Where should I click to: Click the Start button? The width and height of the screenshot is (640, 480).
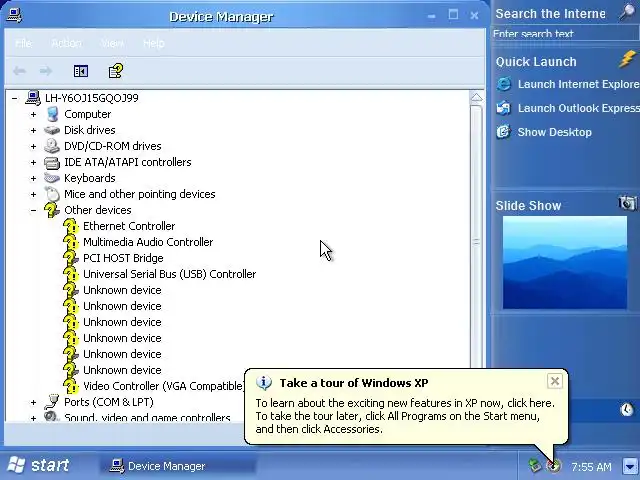tap(39, 465)
